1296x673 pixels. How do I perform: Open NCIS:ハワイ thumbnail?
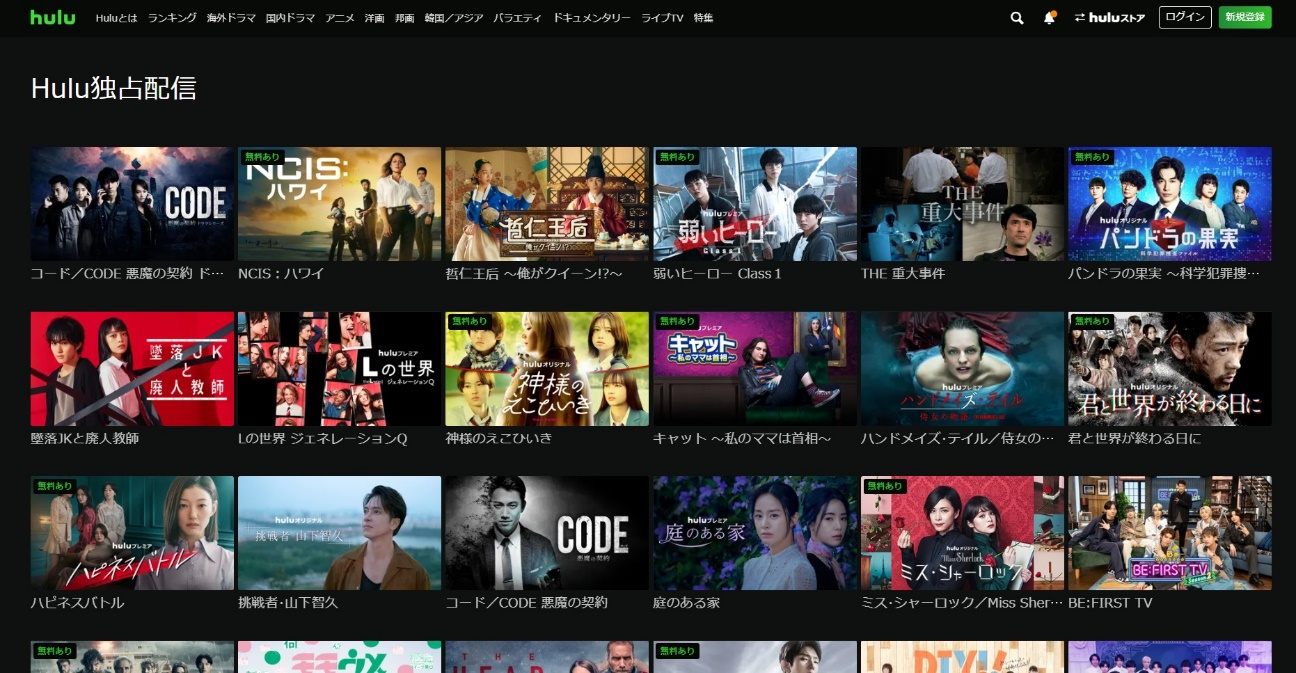(339, 204)
